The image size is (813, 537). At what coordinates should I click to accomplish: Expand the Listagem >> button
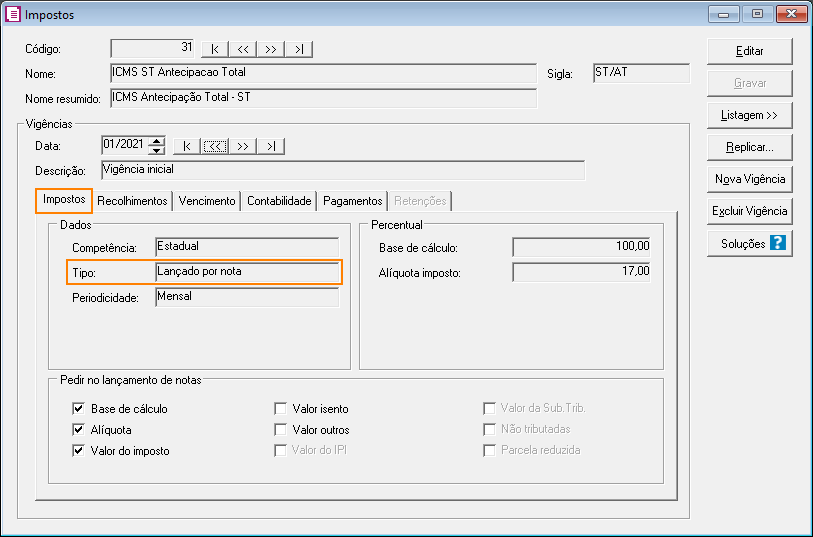click(x=749, y=115)
